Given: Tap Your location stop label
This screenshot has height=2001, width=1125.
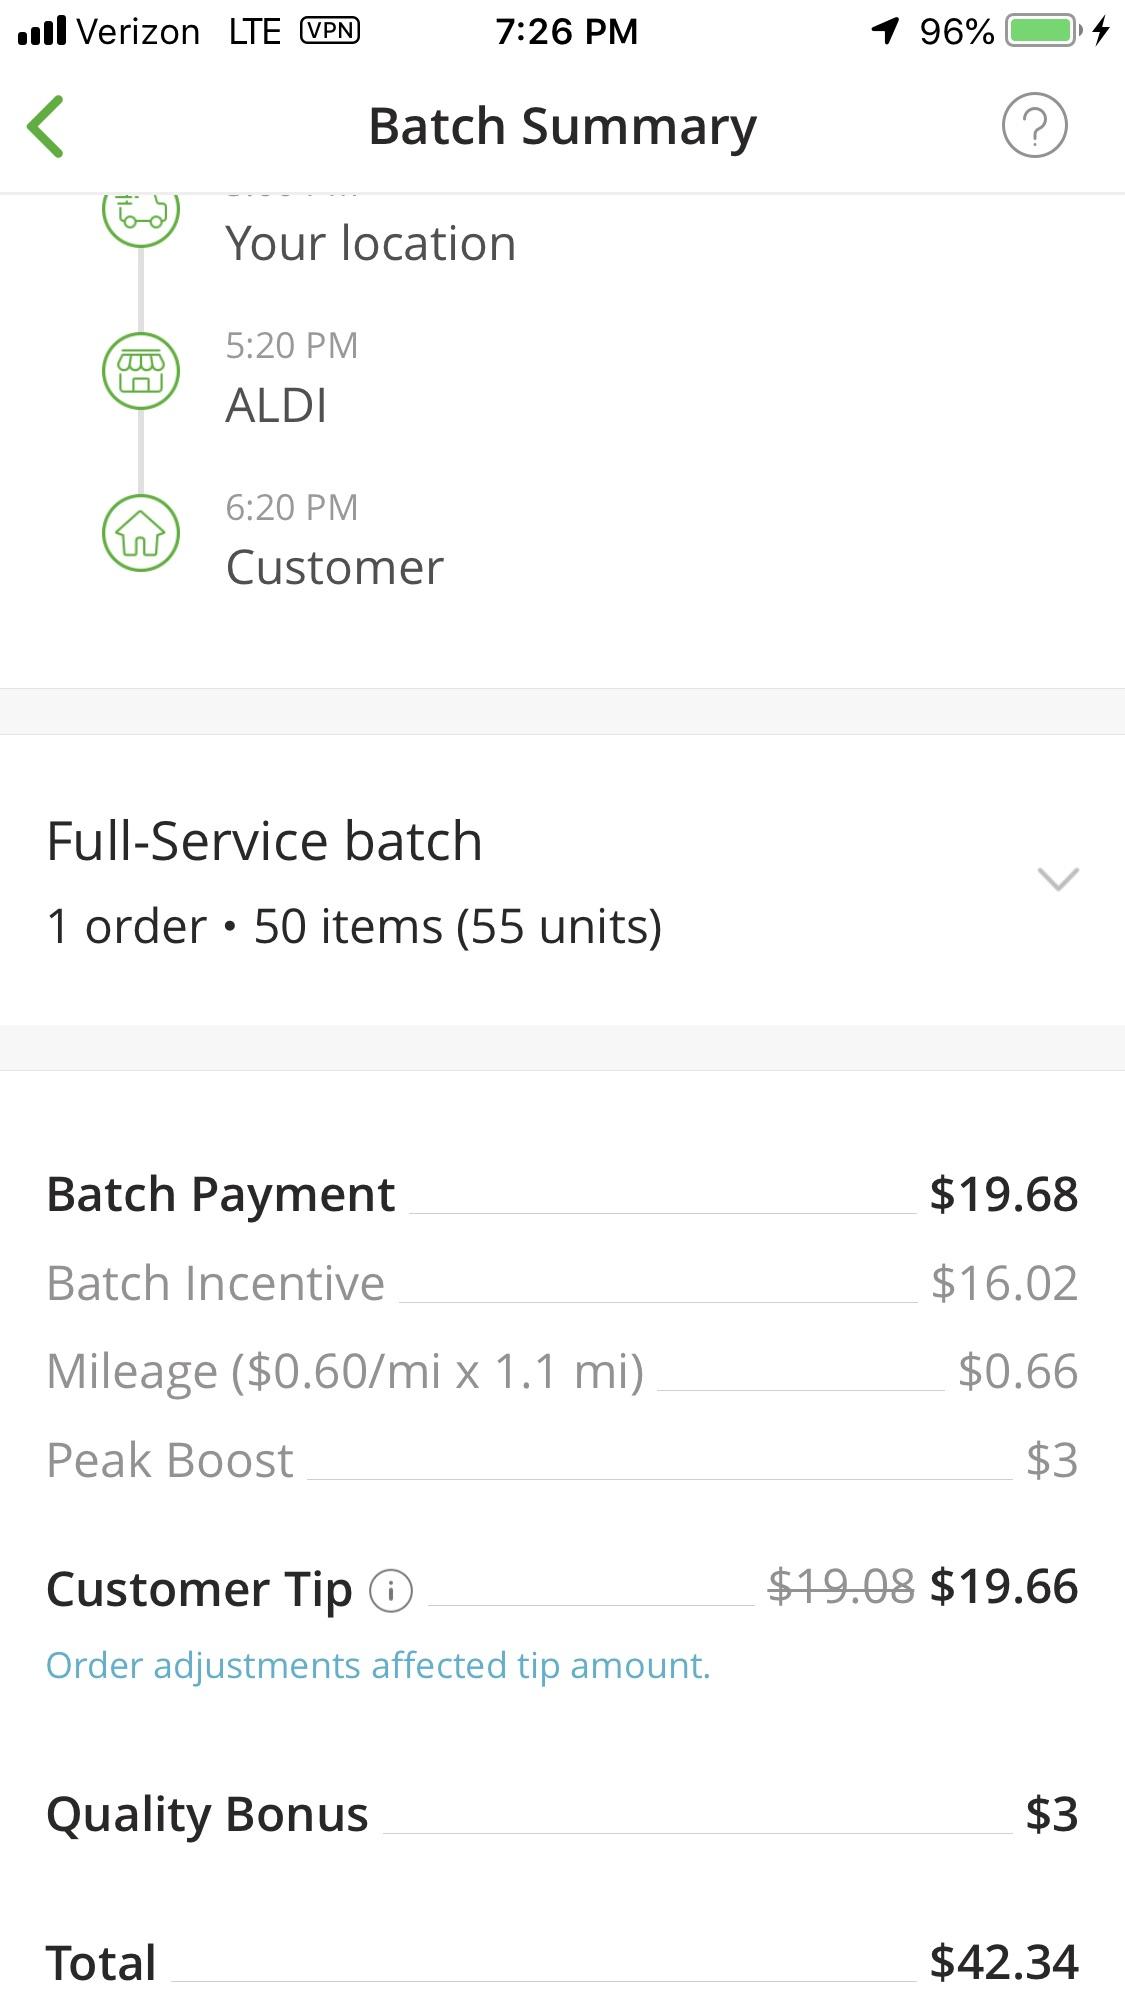Looking at the screenshot, I should pos(370,243).
